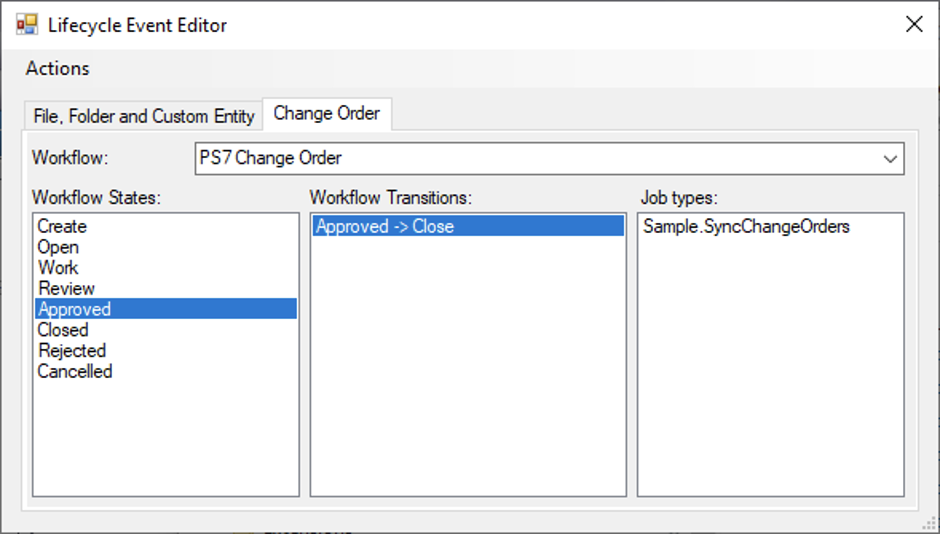941x535 pixels.
Task: Click empty area in Job types list
Action: [770, 380]
